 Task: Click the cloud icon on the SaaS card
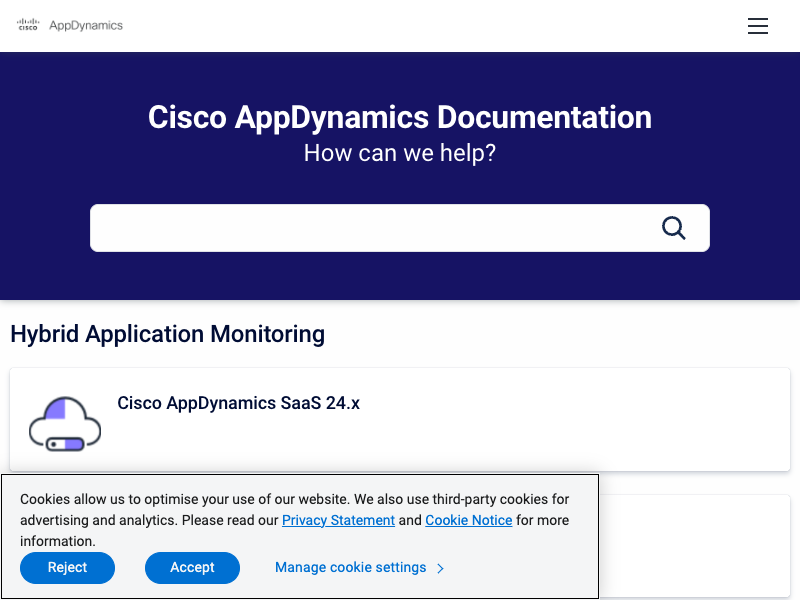[65, 424]
